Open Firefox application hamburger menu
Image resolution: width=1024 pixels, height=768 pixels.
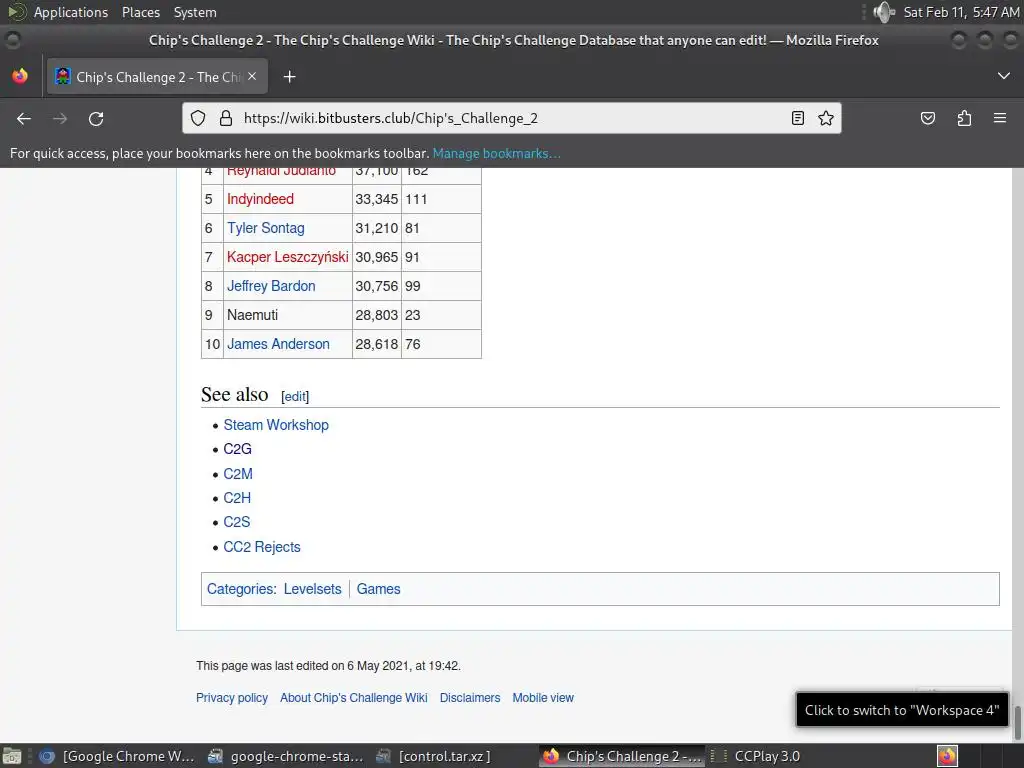coord(1000,118)
